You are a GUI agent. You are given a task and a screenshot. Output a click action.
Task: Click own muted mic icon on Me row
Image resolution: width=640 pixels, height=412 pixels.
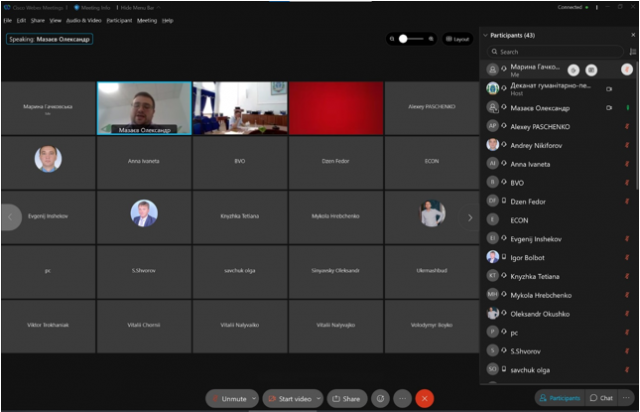[627, 70]
